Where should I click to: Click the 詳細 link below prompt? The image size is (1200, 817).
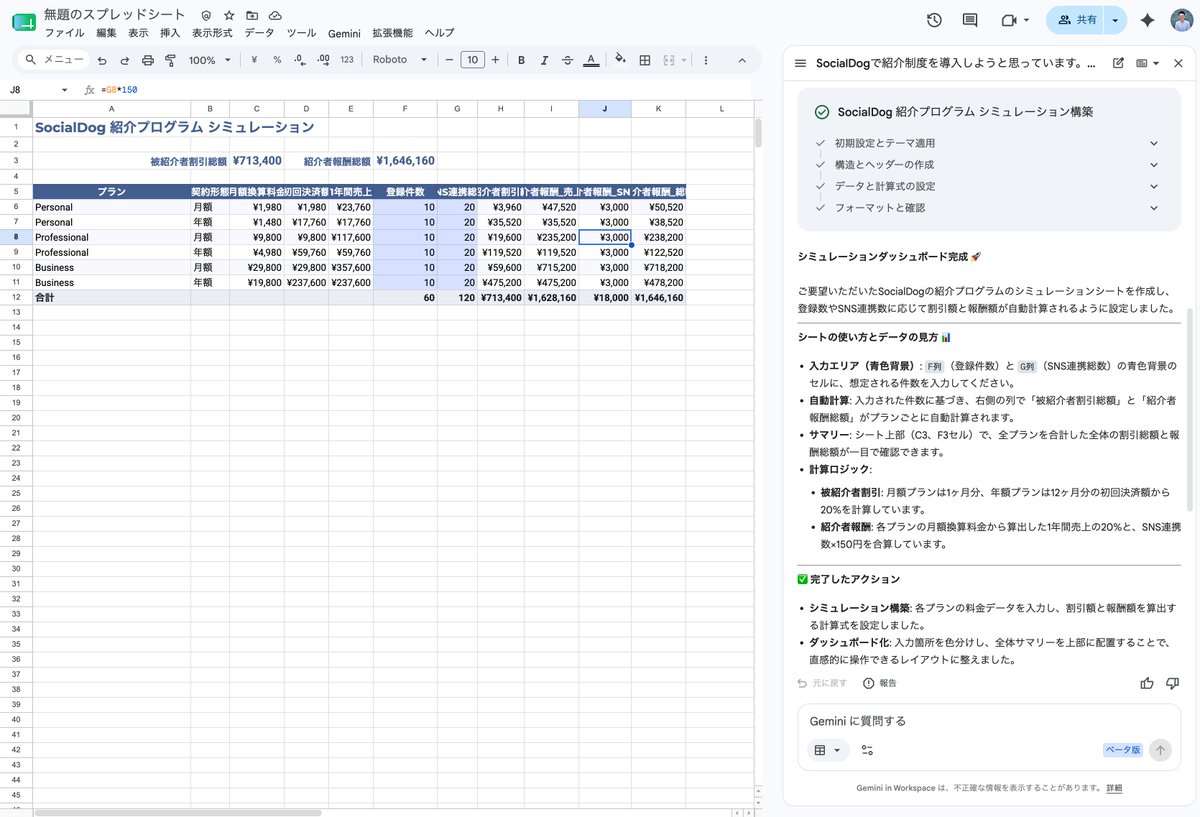tap(1114, 788)
